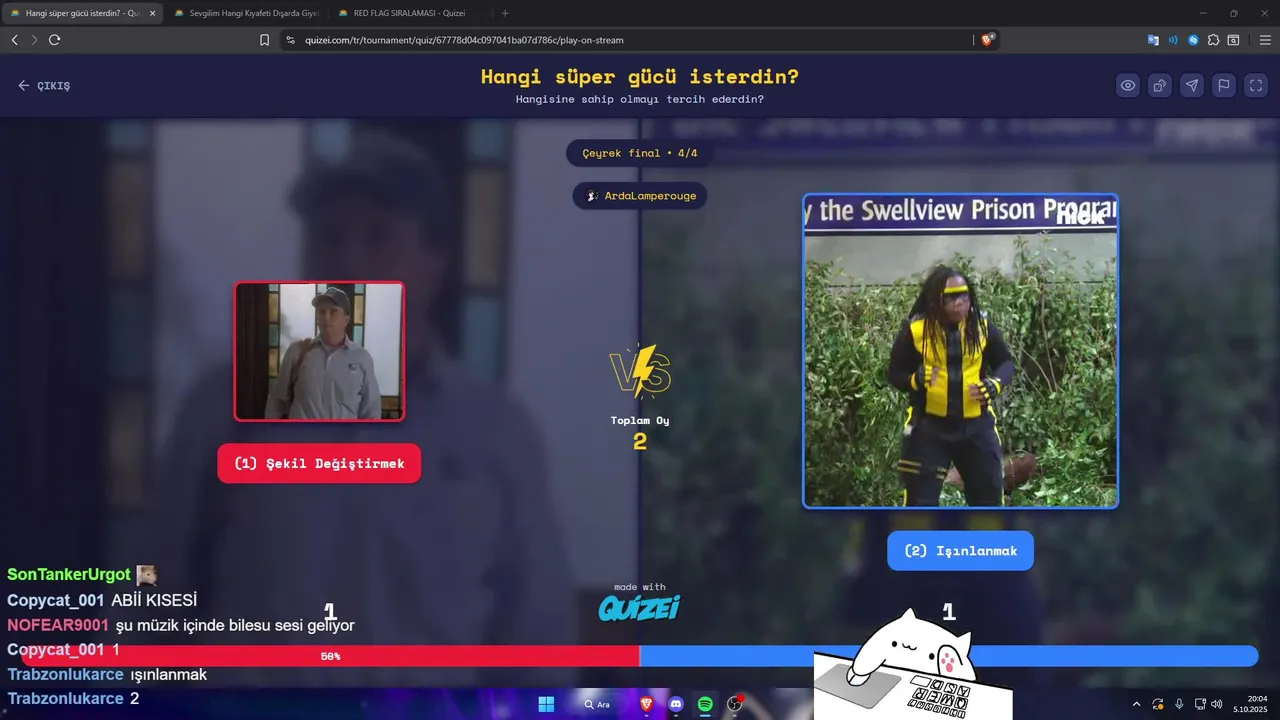Click the red 50% vote bar
Image resolution: width=1280 pixels, height=720 pixels.
(x=330, y=656)
